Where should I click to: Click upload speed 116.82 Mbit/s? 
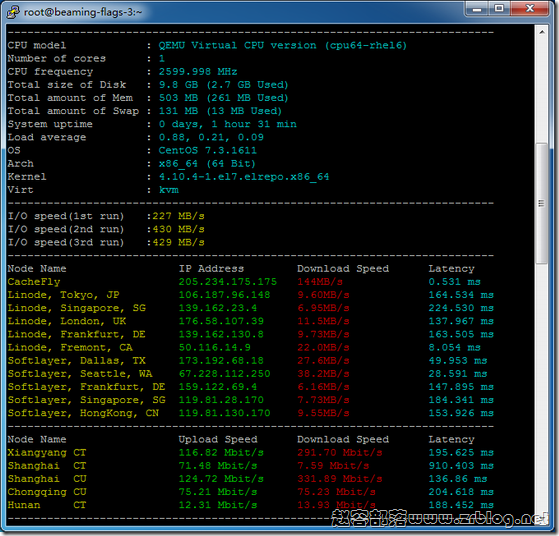pyautogui.click(x=221, y=453)
